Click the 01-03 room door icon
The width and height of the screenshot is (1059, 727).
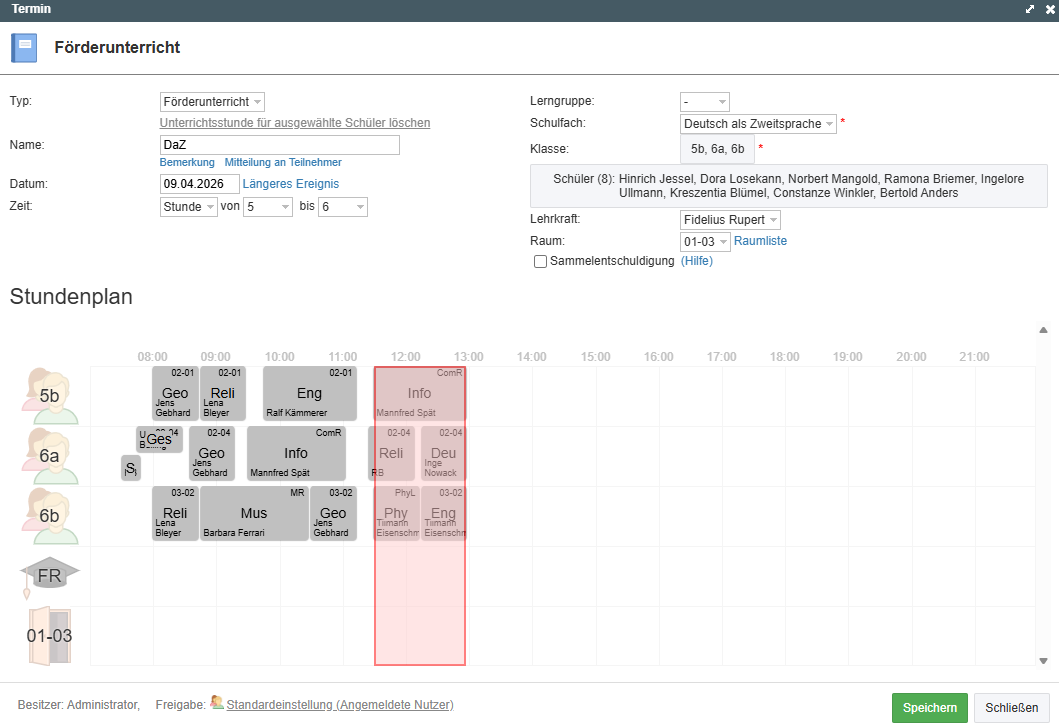click(49, 636)
